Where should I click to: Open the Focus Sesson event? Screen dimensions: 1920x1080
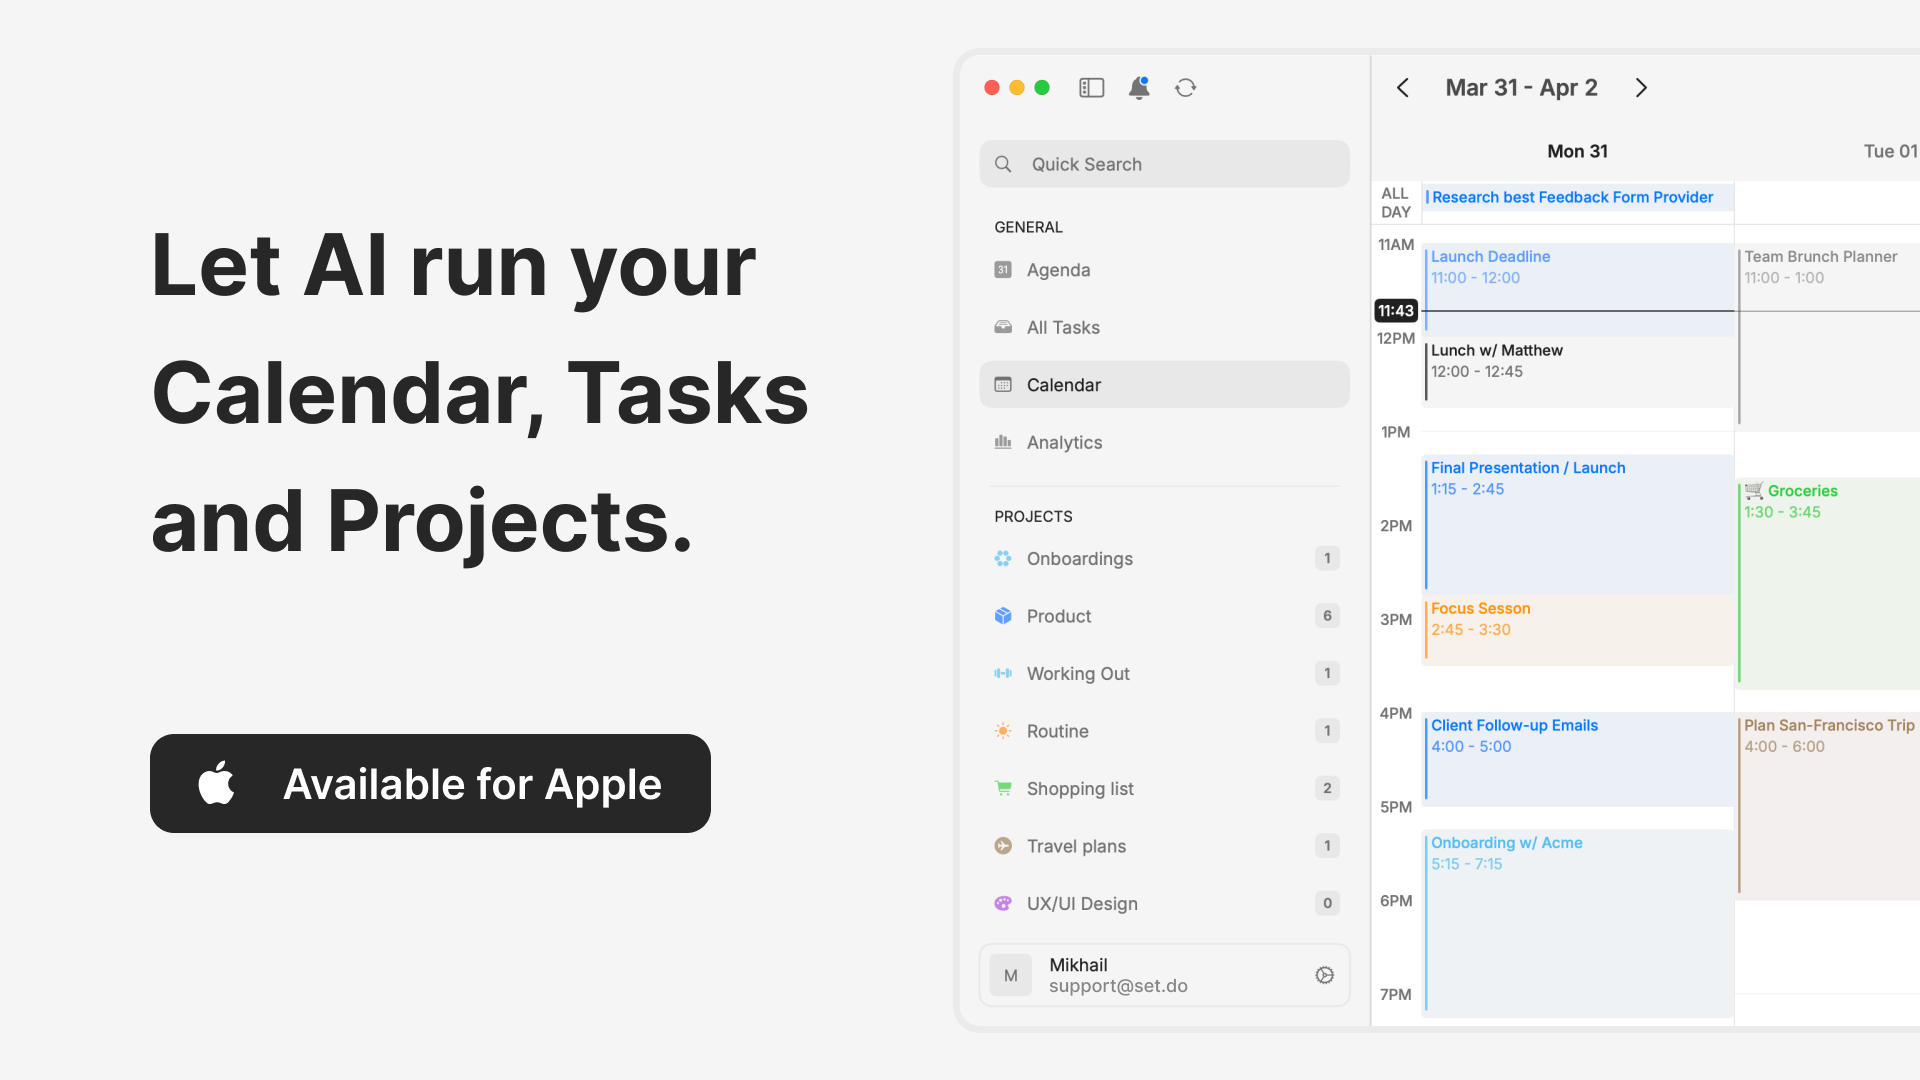coord(1578,630)
